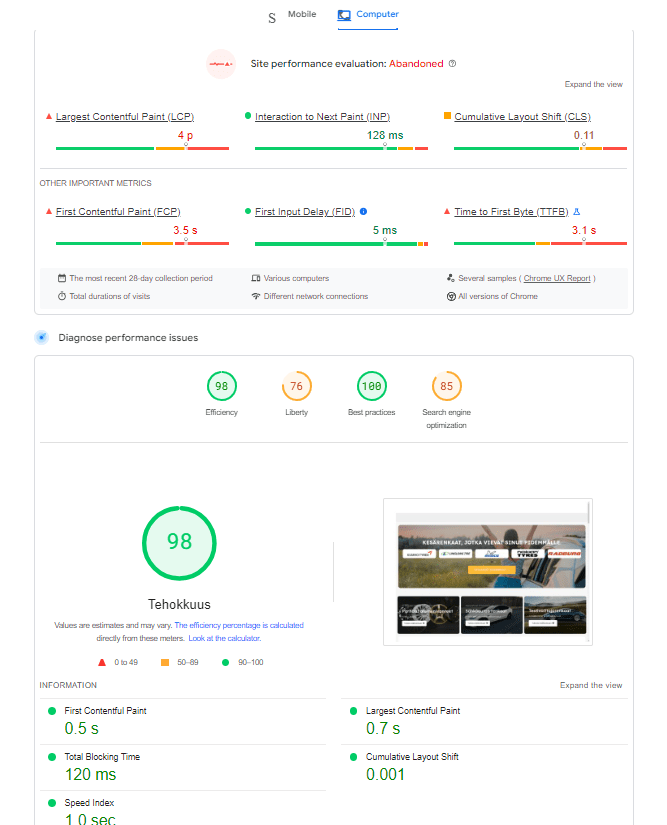667x825 pixels.
Task: Open First Input Delay (FID) link
Action: [305, 212]
